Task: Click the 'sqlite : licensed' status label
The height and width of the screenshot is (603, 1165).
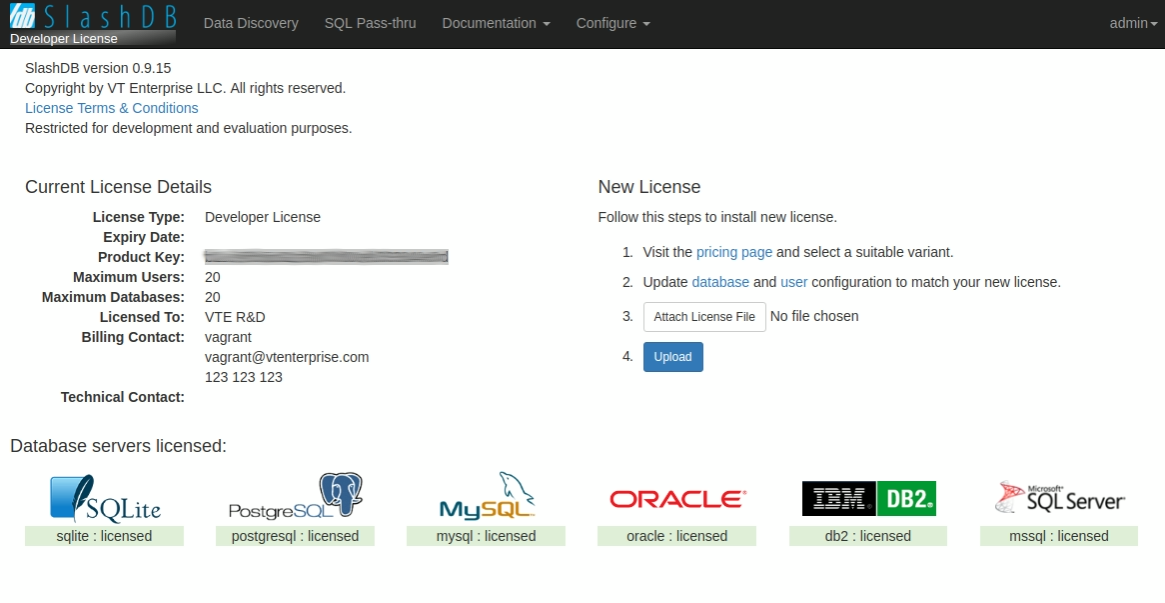Action: click(104, 536)
